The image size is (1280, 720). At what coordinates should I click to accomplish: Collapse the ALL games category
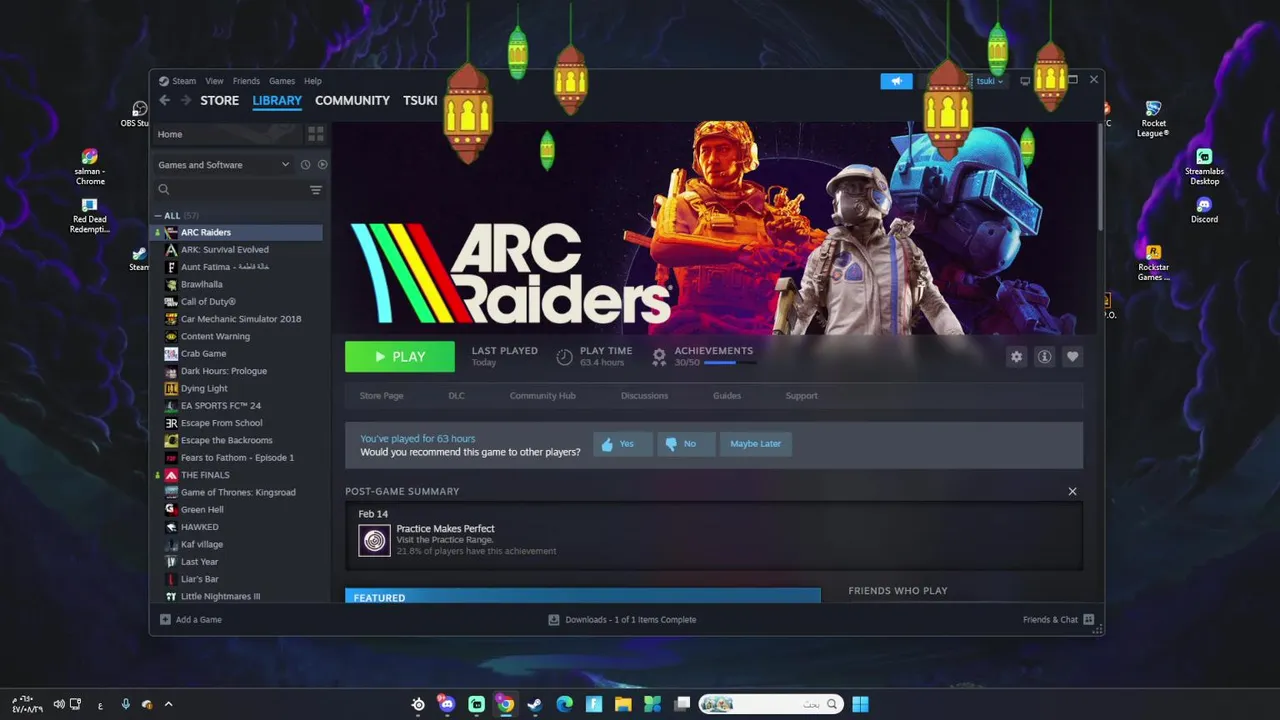(158, 216)
